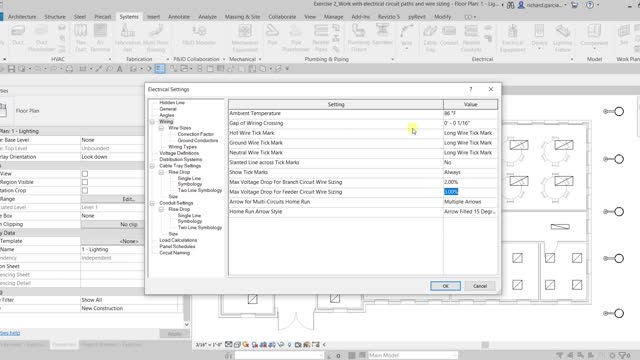The height and width of the screenshot is (360, 640).
Task: Select Load Calculations in the tree
Action: click(178, 240)
